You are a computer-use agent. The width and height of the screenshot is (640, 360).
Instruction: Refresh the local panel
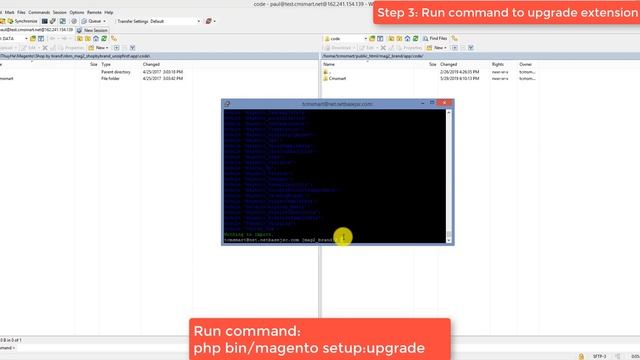(104, 38)
